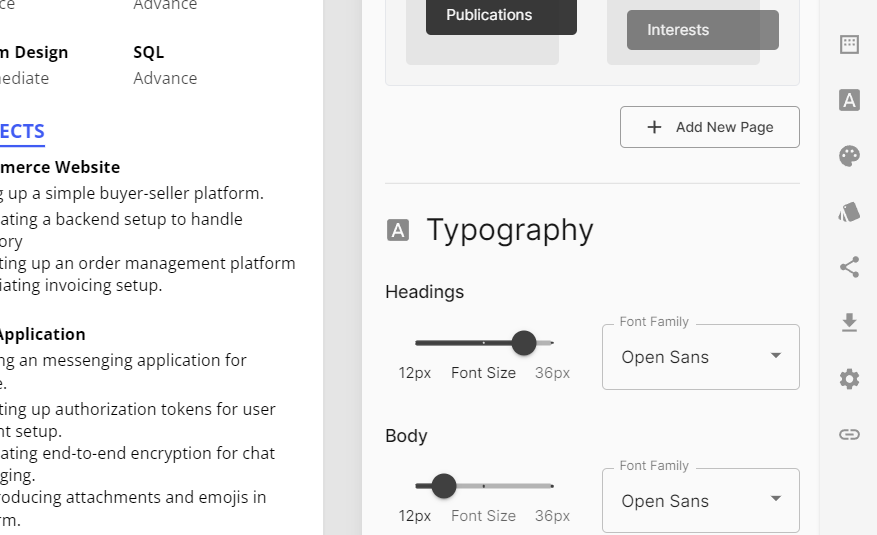Click the Headings font size slider handle

tap(524, 343)
